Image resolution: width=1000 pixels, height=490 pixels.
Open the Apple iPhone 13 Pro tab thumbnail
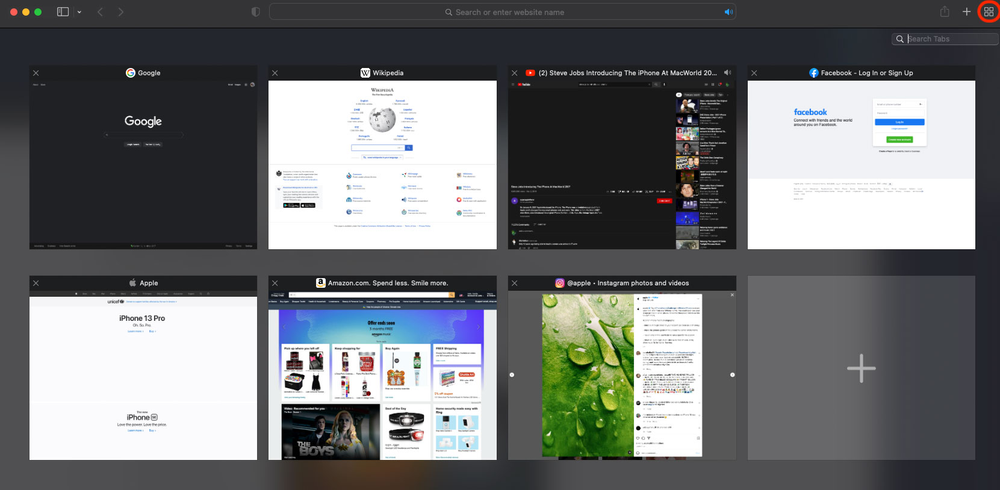tap(143, 375)
